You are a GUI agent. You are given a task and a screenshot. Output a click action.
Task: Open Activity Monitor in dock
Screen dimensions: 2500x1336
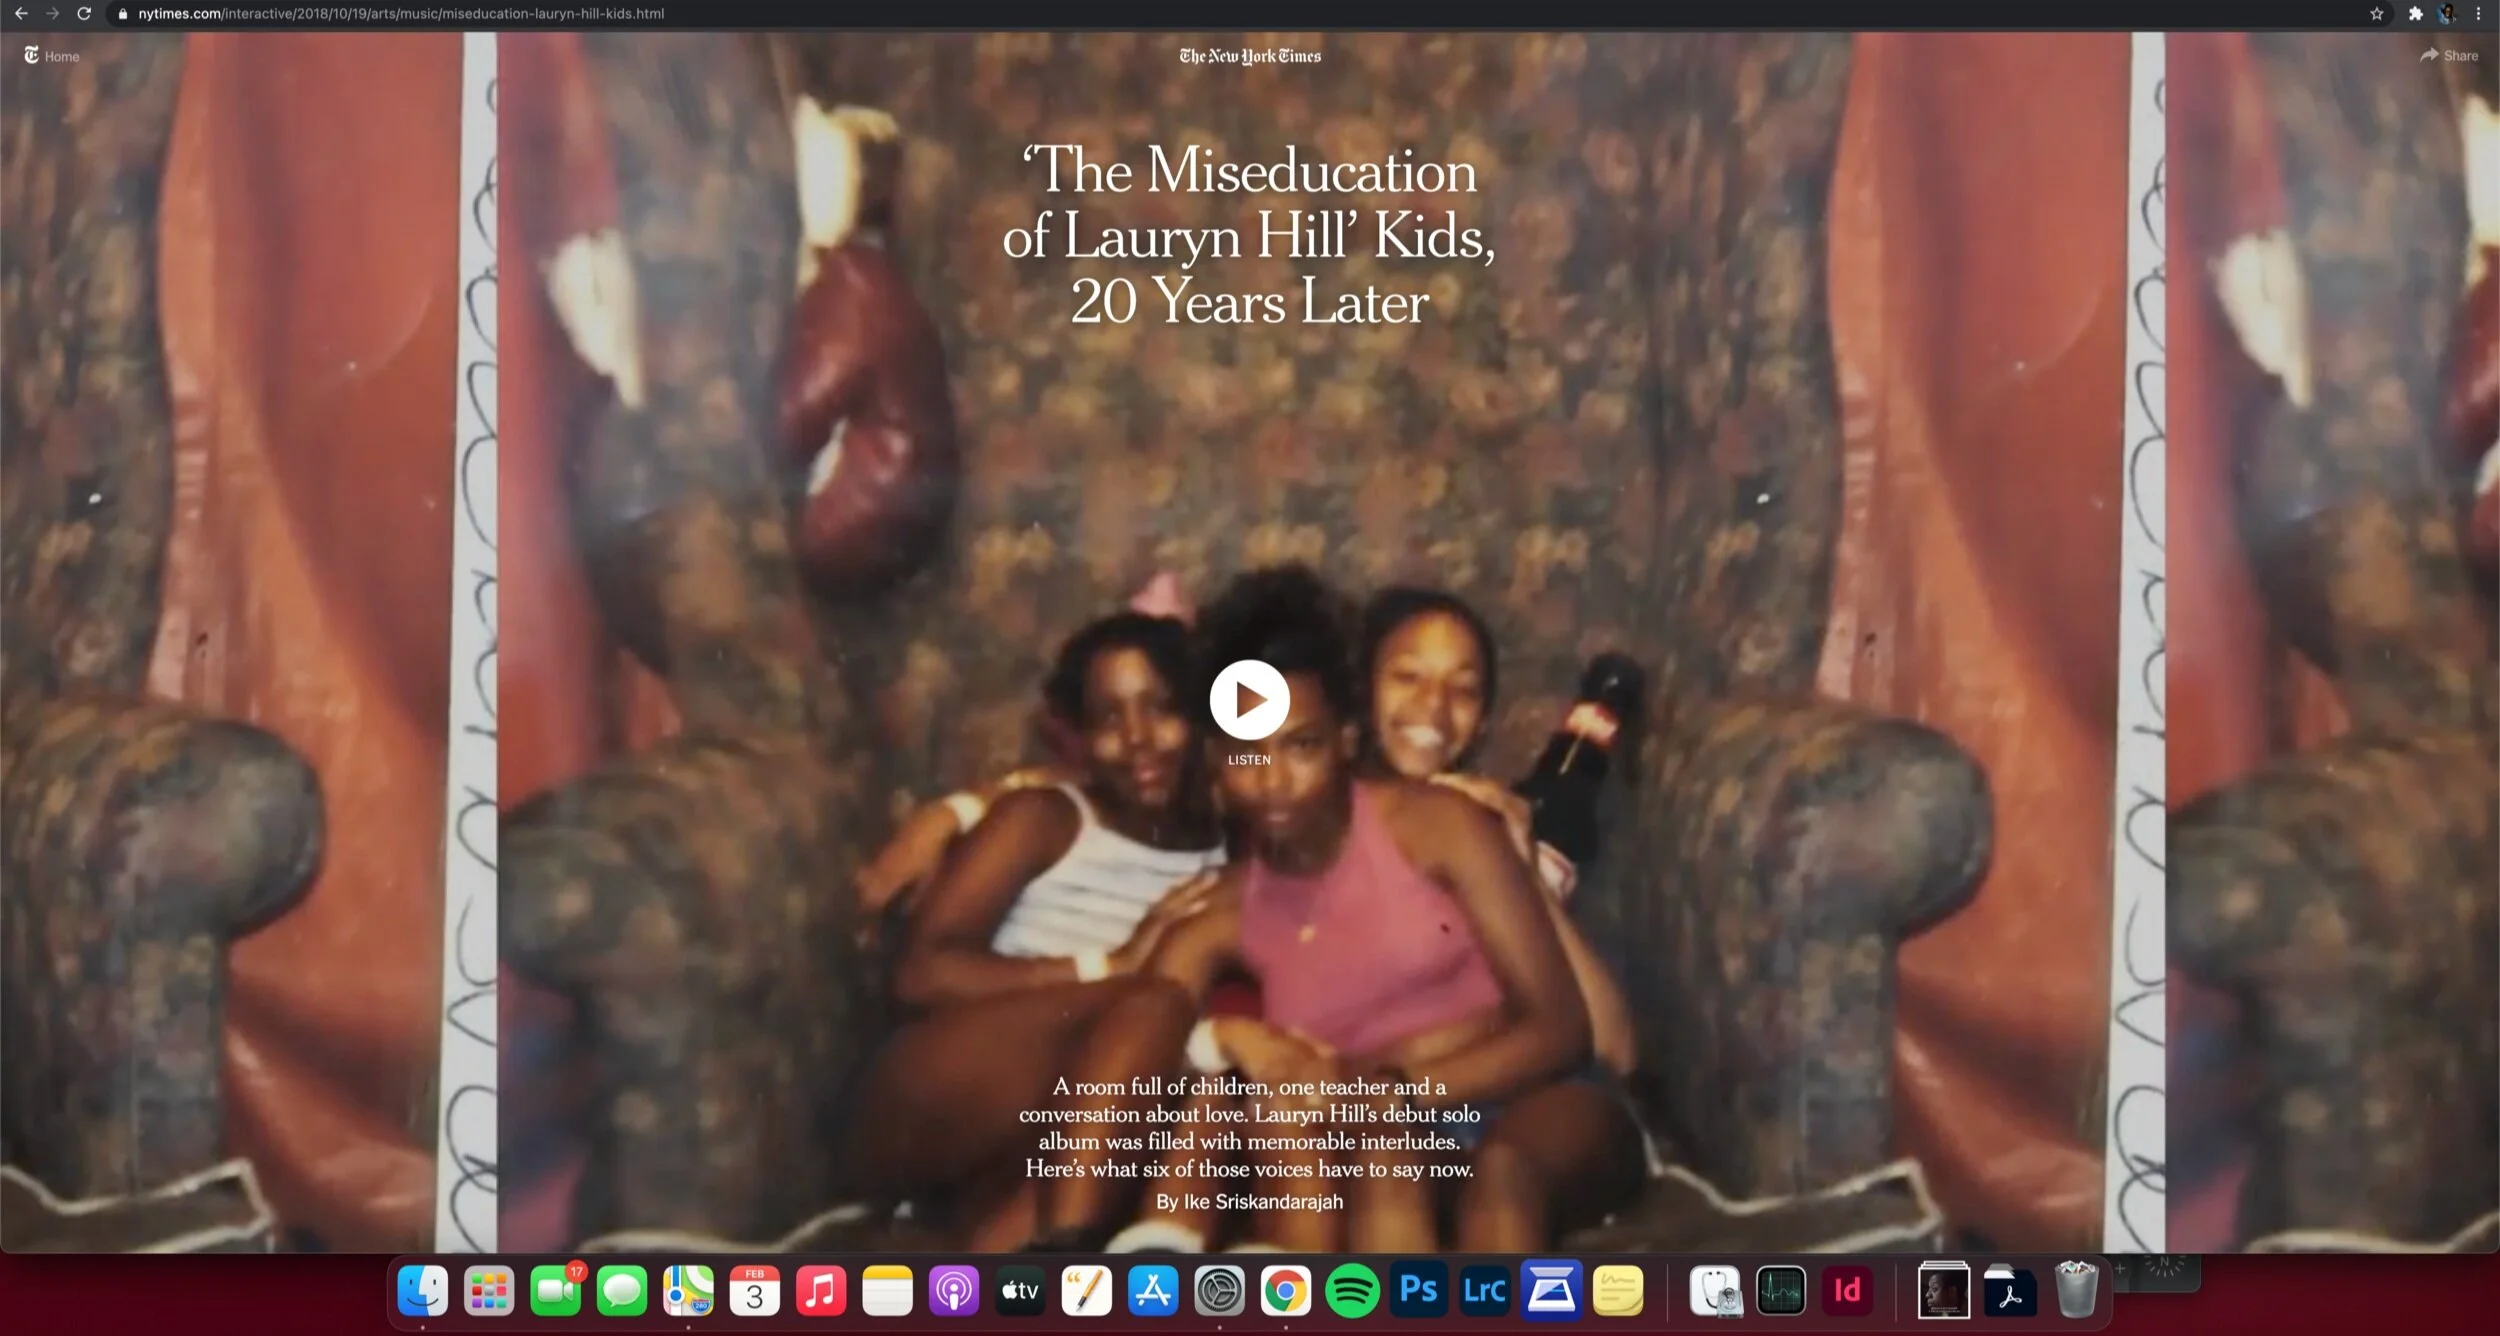tap(1781, 1291)
